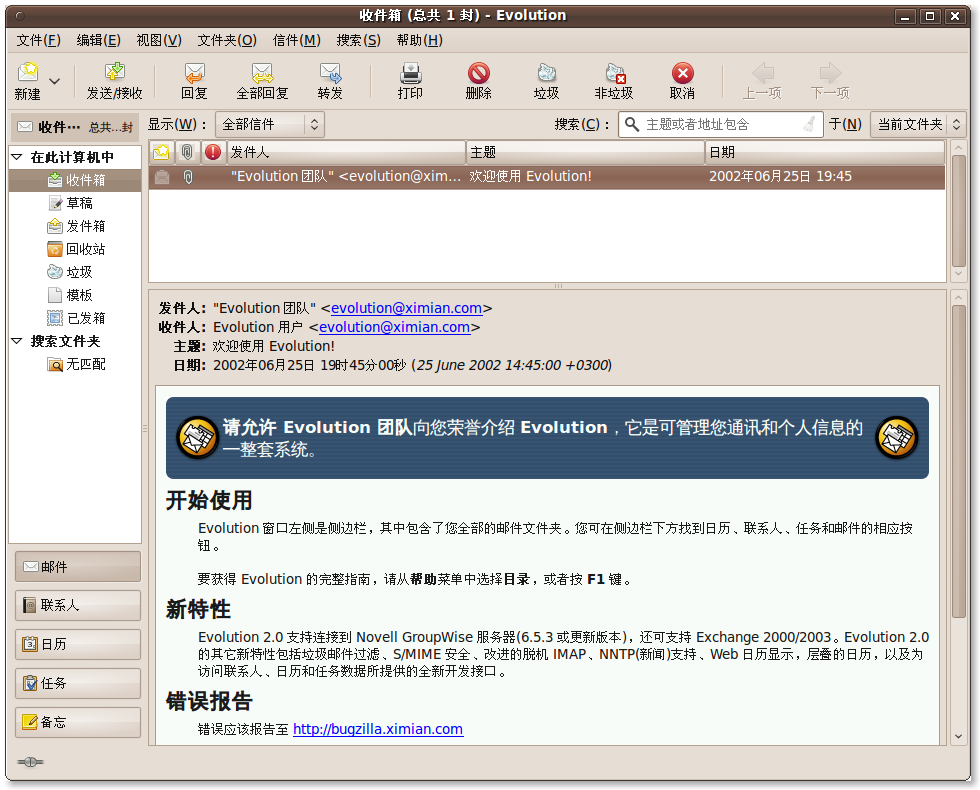This screenshot has width=980, height=790.
Task: Toggle read status icon on Evolution message
Action: pos(162,177)
